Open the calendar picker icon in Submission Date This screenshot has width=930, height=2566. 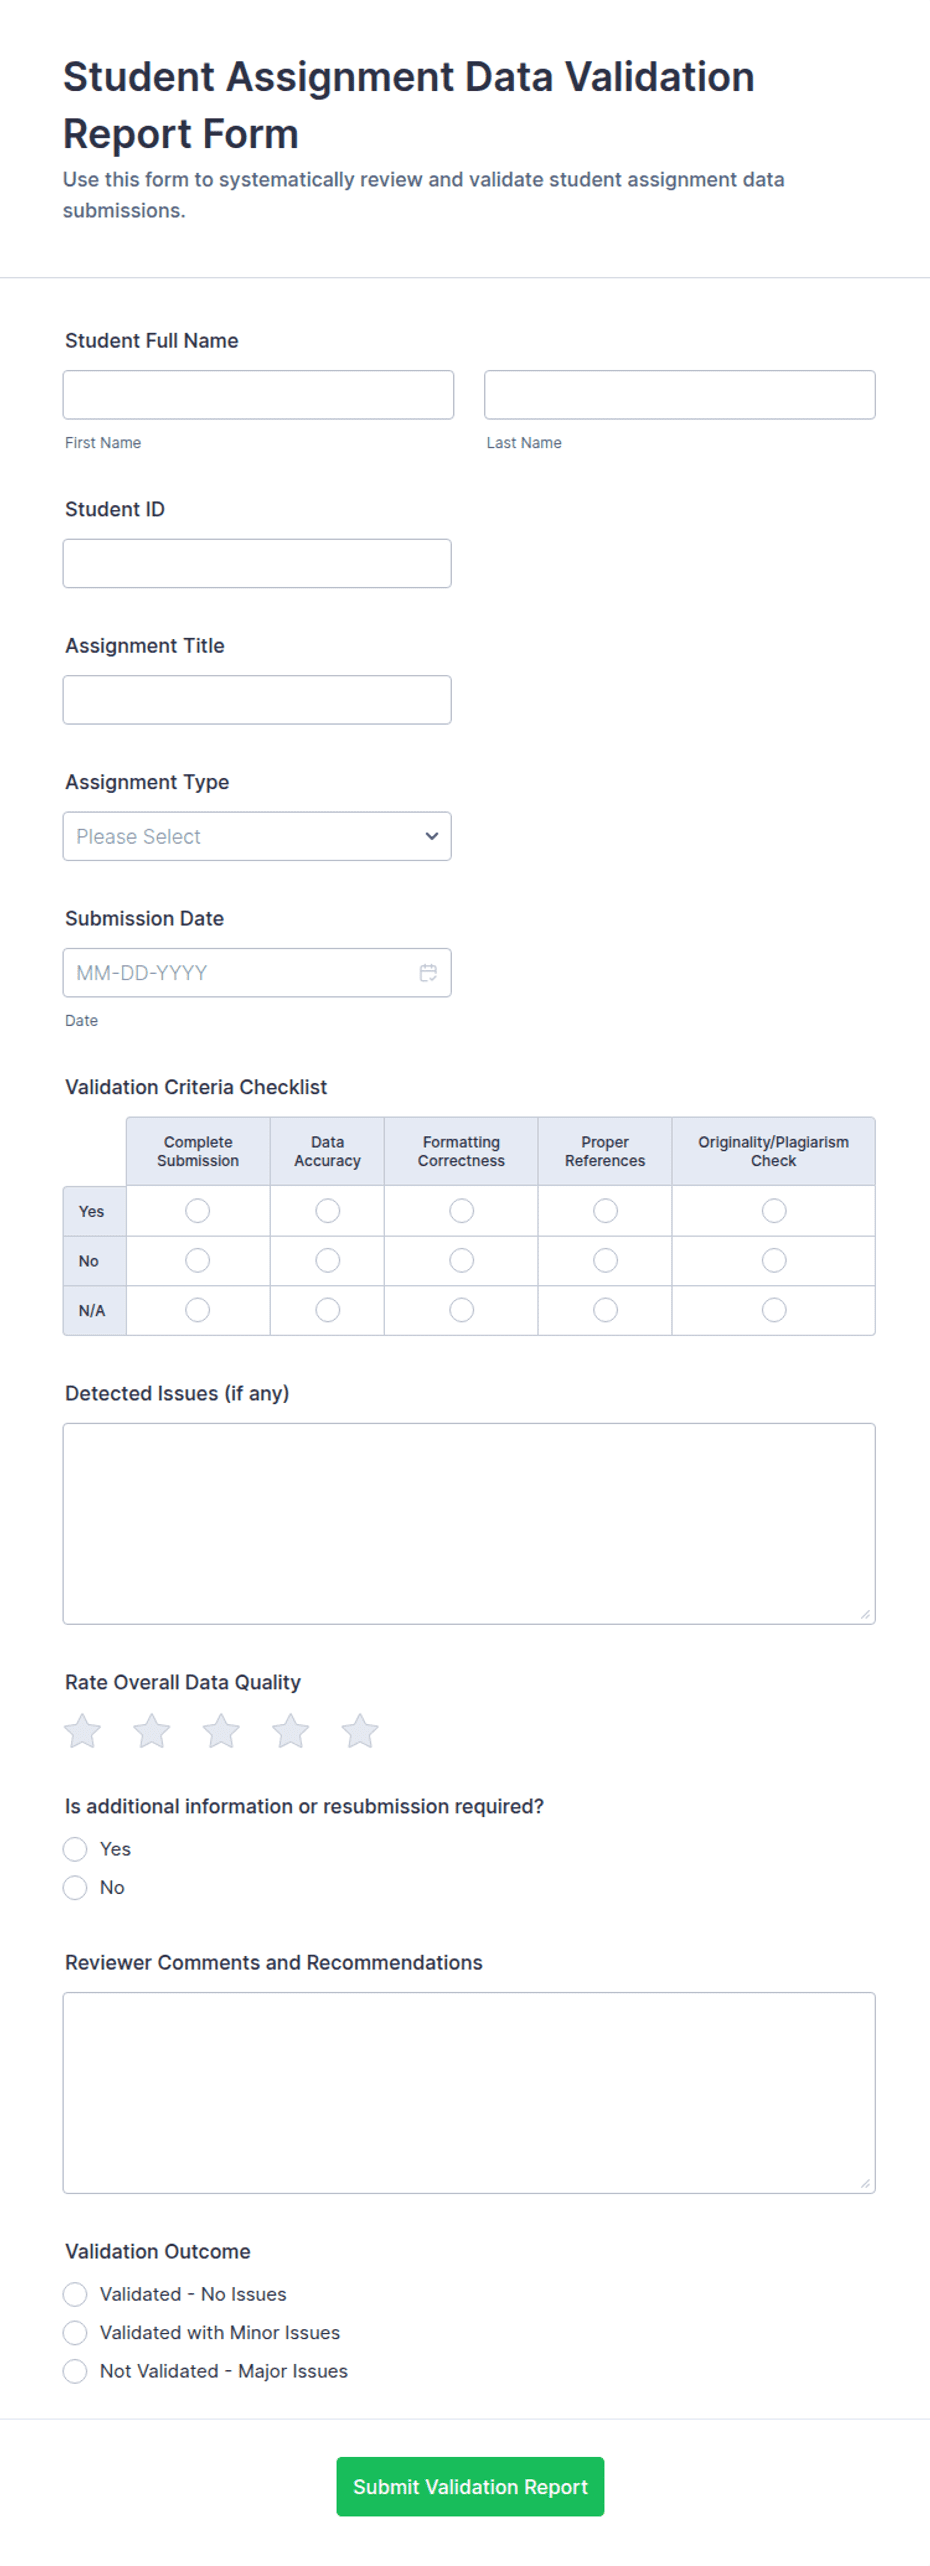(428, 972)
